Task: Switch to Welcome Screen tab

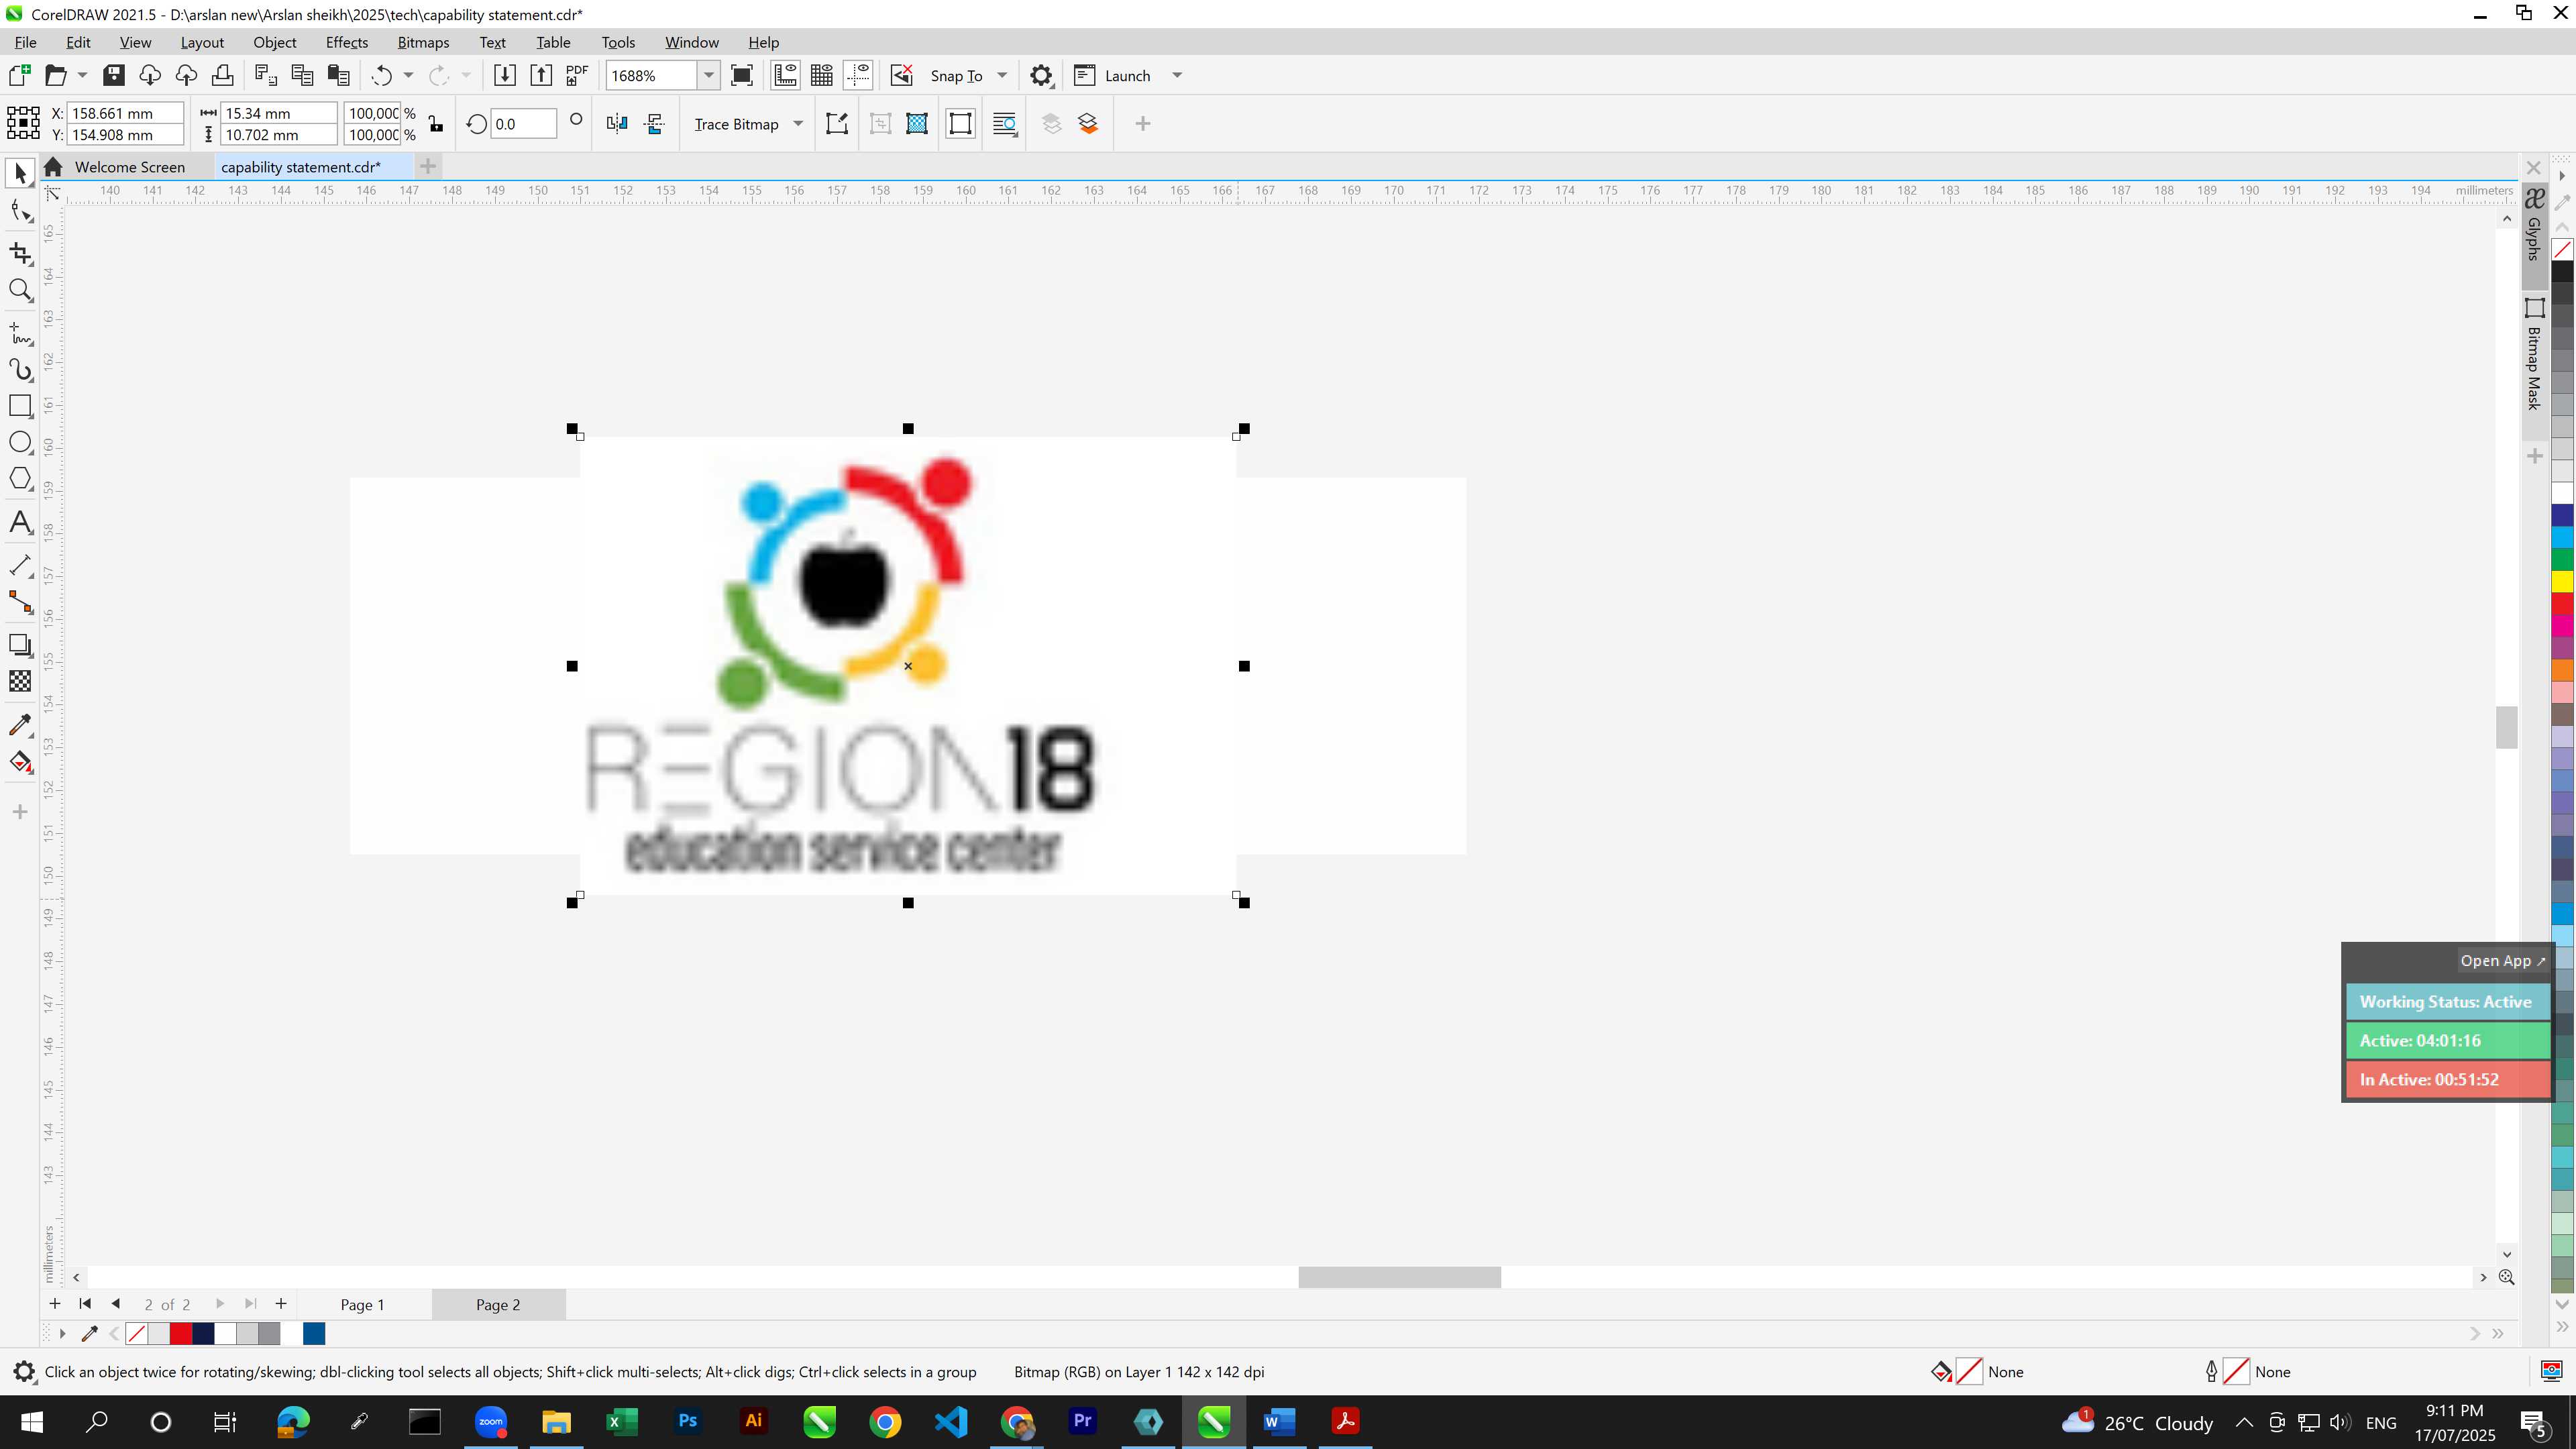Action: [x=129, y=167]
